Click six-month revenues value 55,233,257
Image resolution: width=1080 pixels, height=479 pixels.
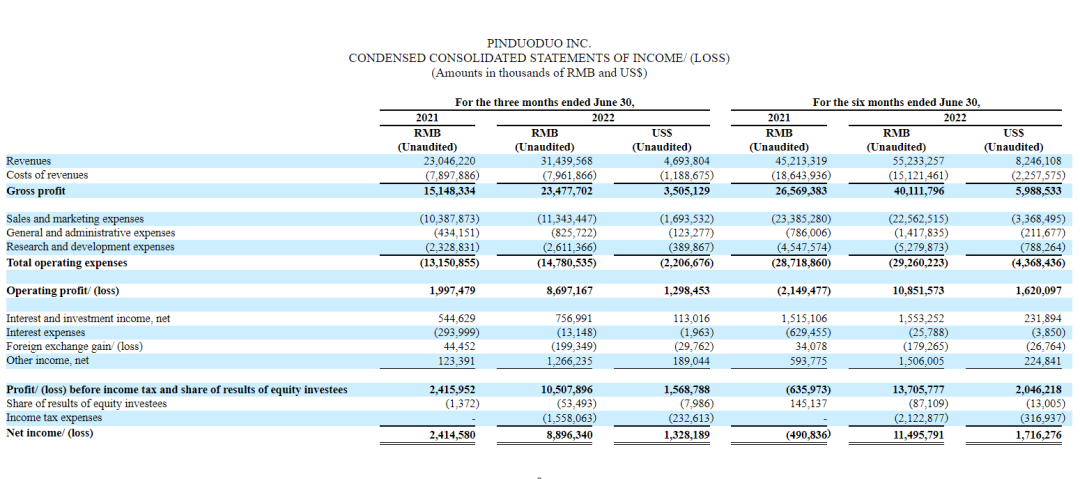point(920,161)
